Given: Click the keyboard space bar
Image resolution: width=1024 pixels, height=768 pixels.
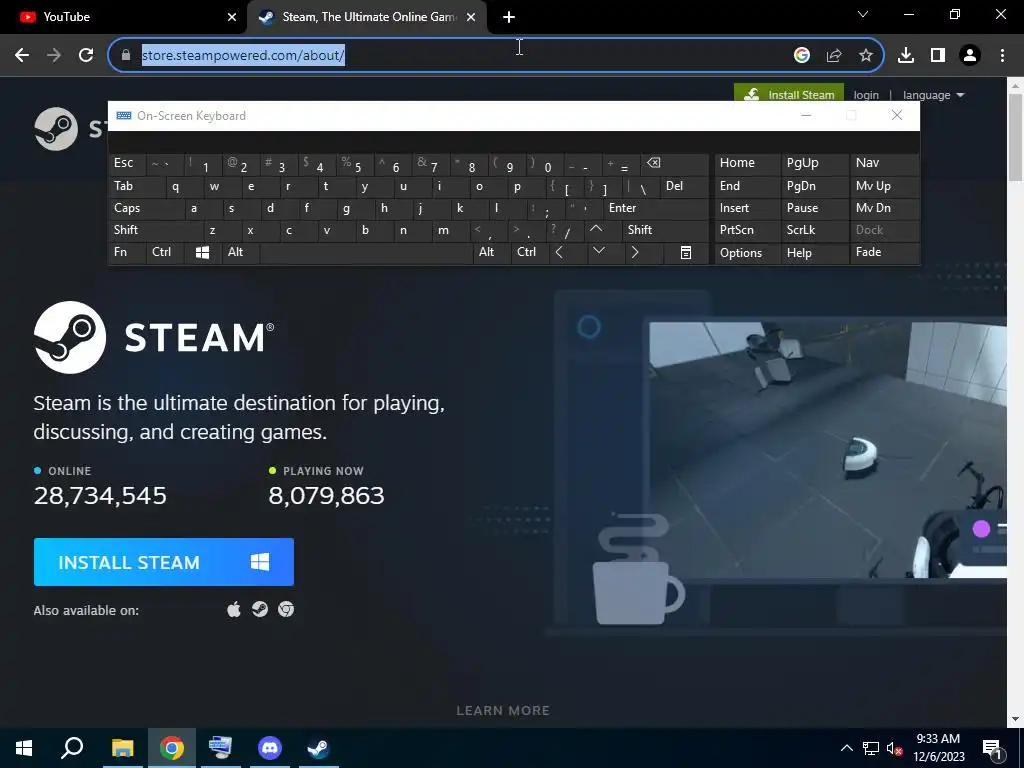Looking at the screenshot, I should (x=366, y=253).
